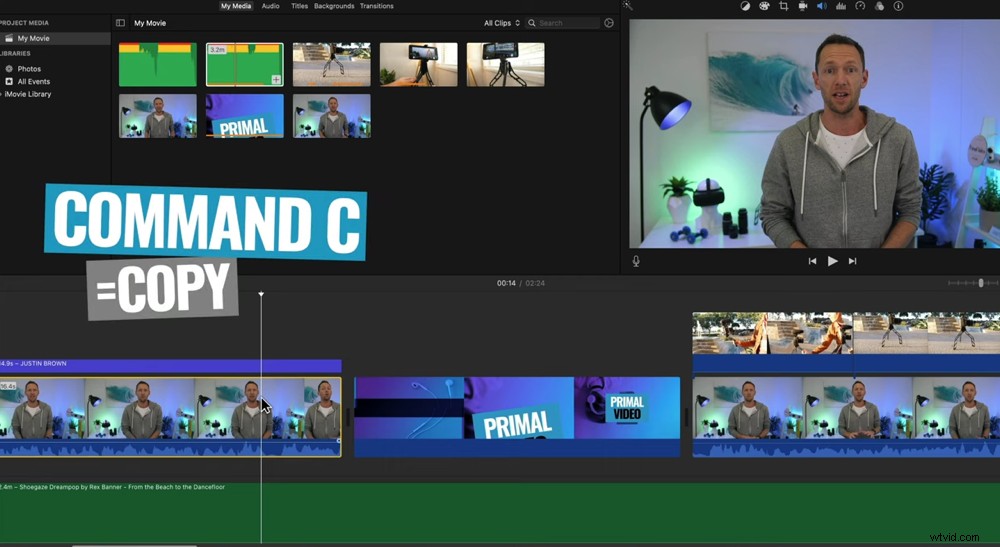Select the Shoegaze Dreampop music track

click(x=500, y=513)
